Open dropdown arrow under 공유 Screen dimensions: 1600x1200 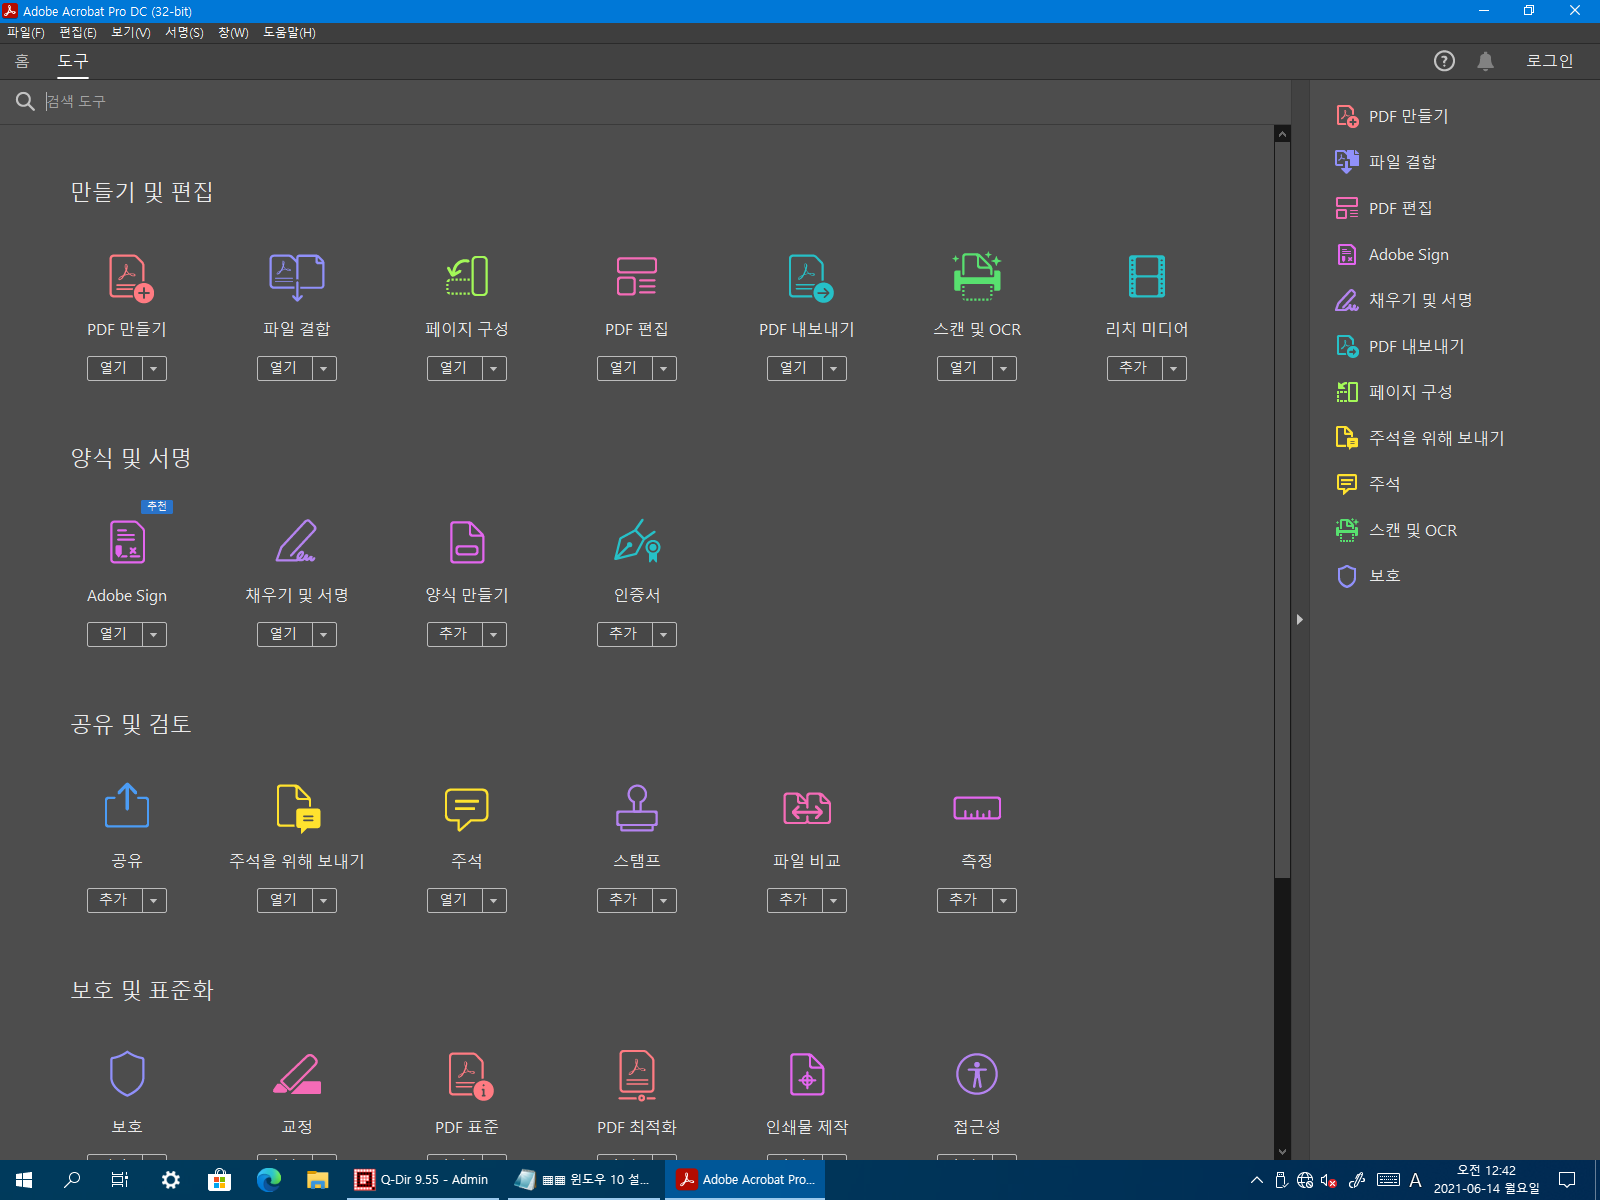click(153, 900)
